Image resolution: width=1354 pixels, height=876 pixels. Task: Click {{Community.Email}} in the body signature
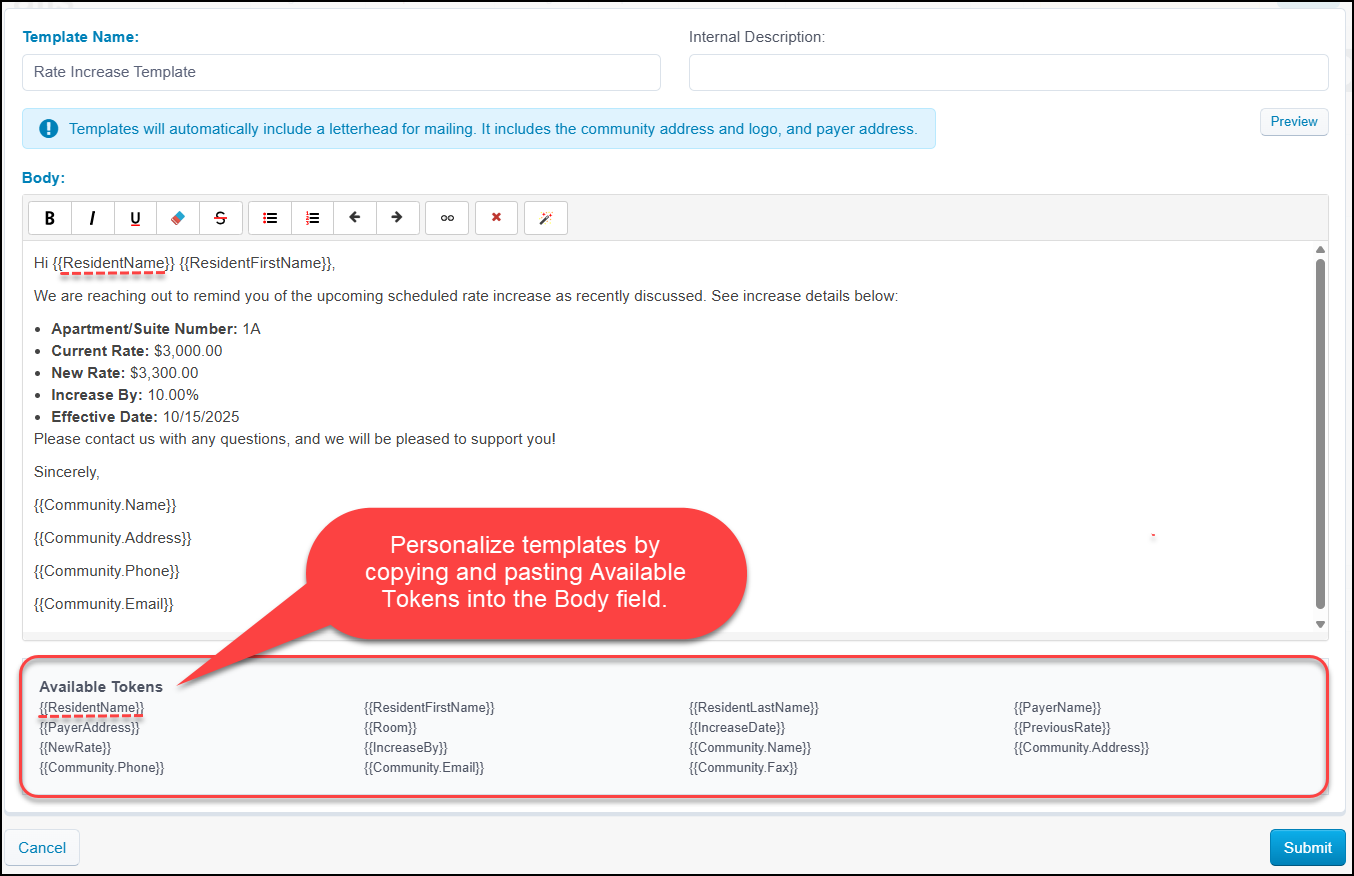[104, 604]
